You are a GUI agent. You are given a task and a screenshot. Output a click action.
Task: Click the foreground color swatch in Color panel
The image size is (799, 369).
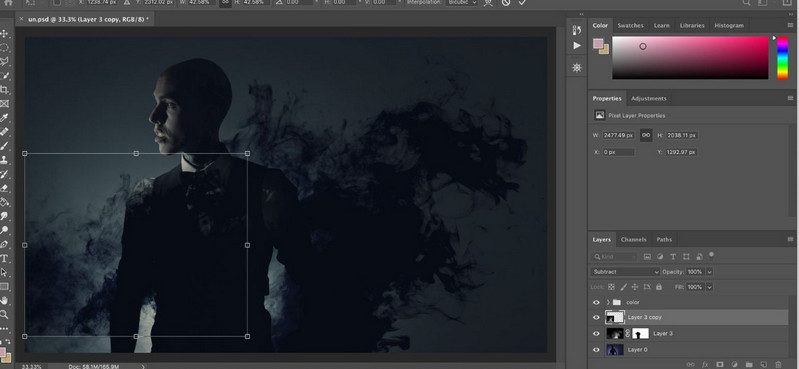[598, 44]
